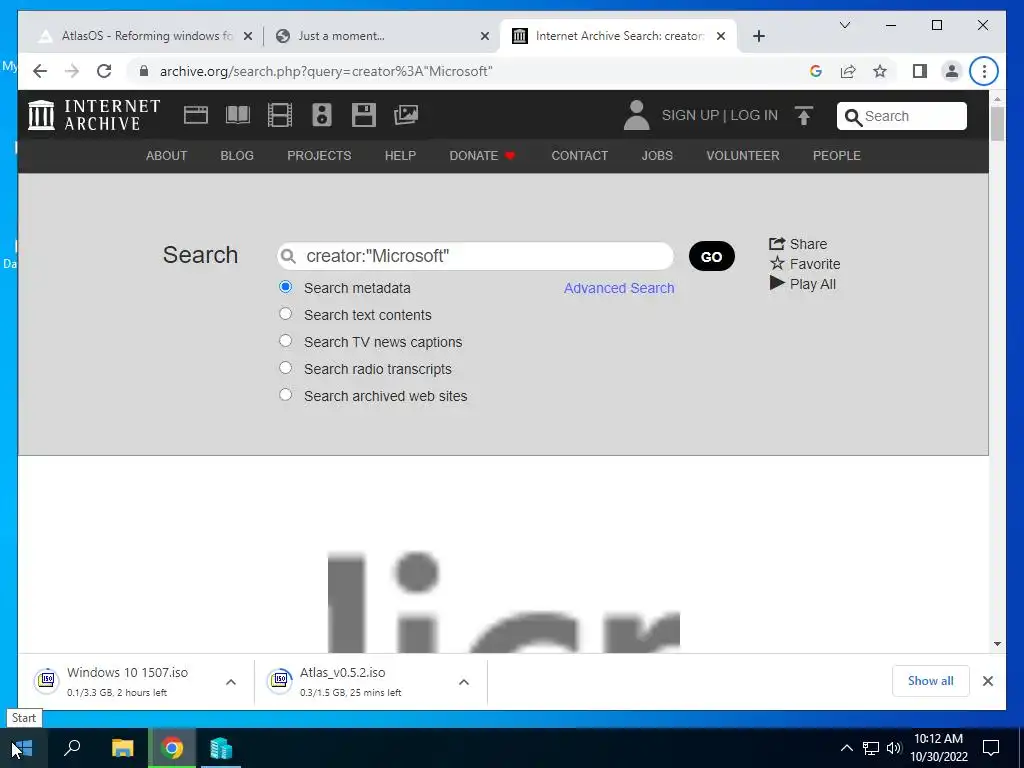Click the Chrome taskbar icon

coord(172,748)
